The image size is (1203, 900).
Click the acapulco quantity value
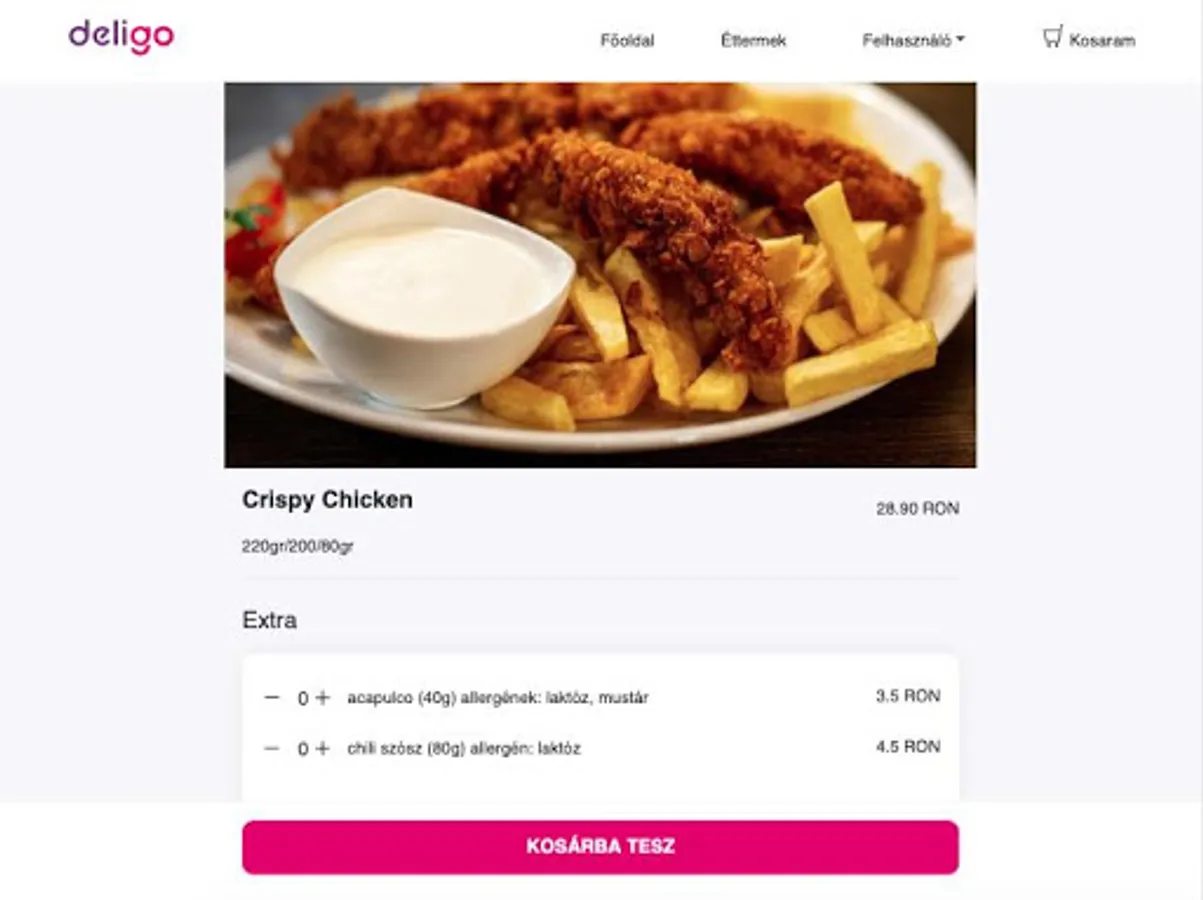point(303,698)
